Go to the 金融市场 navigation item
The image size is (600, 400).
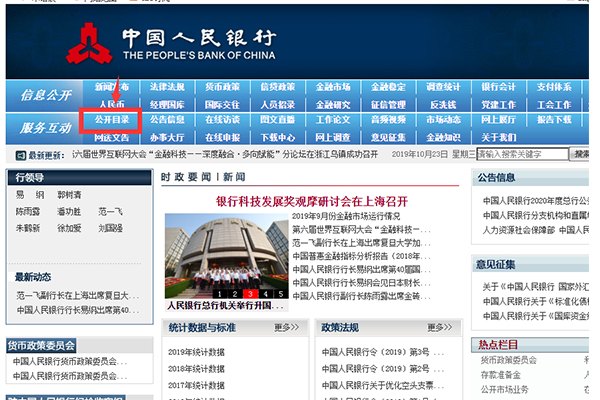click(332, 87)
